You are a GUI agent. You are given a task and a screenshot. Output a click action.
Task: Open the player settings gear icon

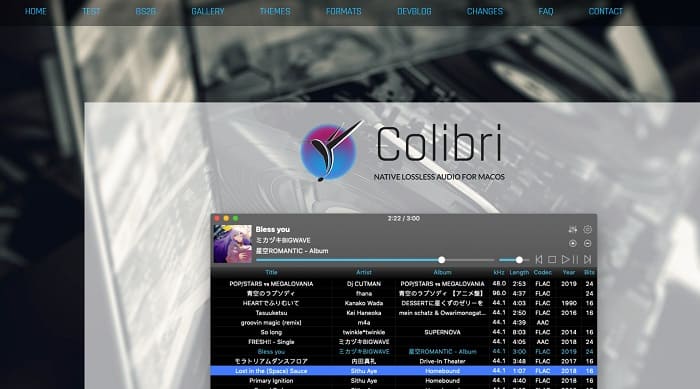point(588,230)
